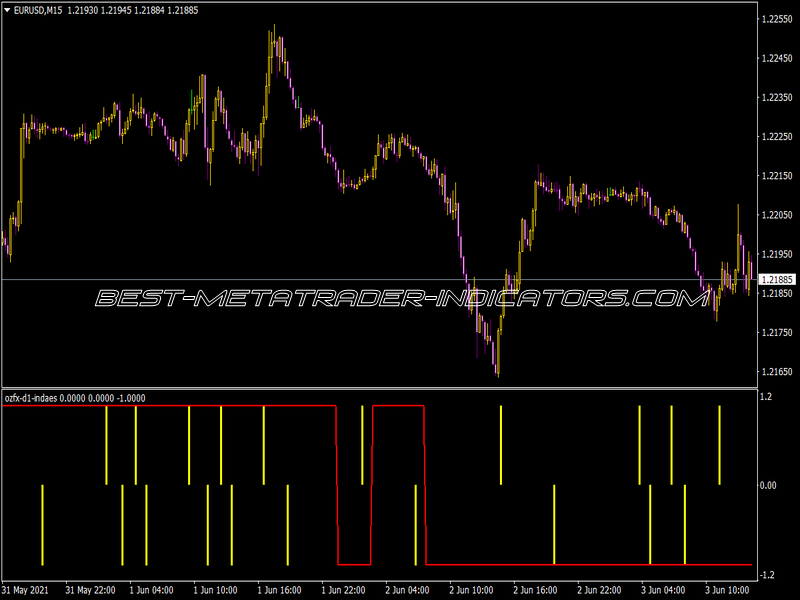The width and height of the screenshot is (800, 600).
Task: Click the 3 Jun 10:00 time label
Action: (727, 590)
